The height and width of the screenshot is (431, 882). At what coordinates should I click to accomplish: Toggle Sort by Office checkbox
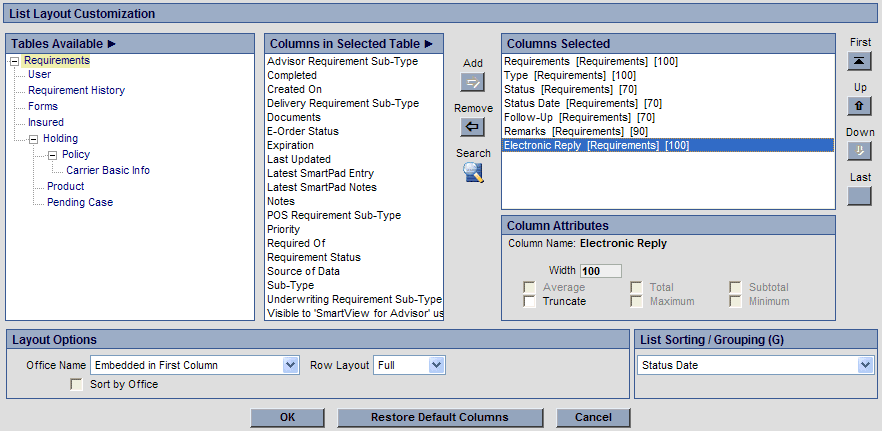point(77,384)
